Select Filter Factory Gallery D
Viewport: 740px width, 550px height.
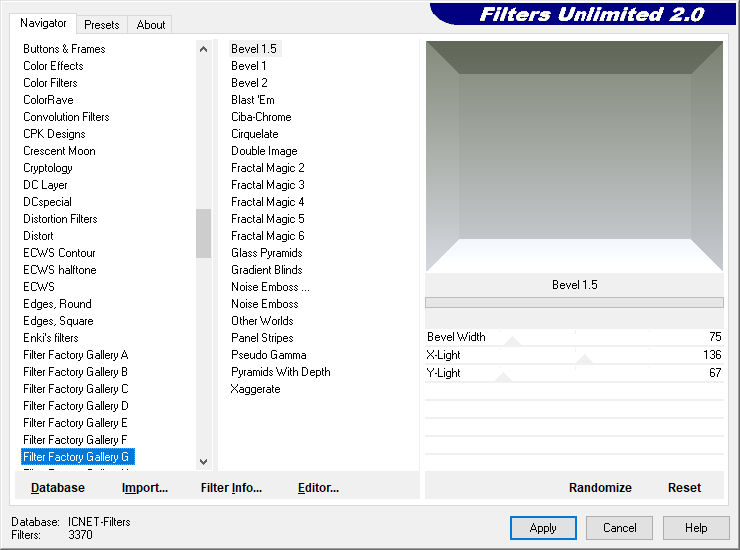point(76,406)
